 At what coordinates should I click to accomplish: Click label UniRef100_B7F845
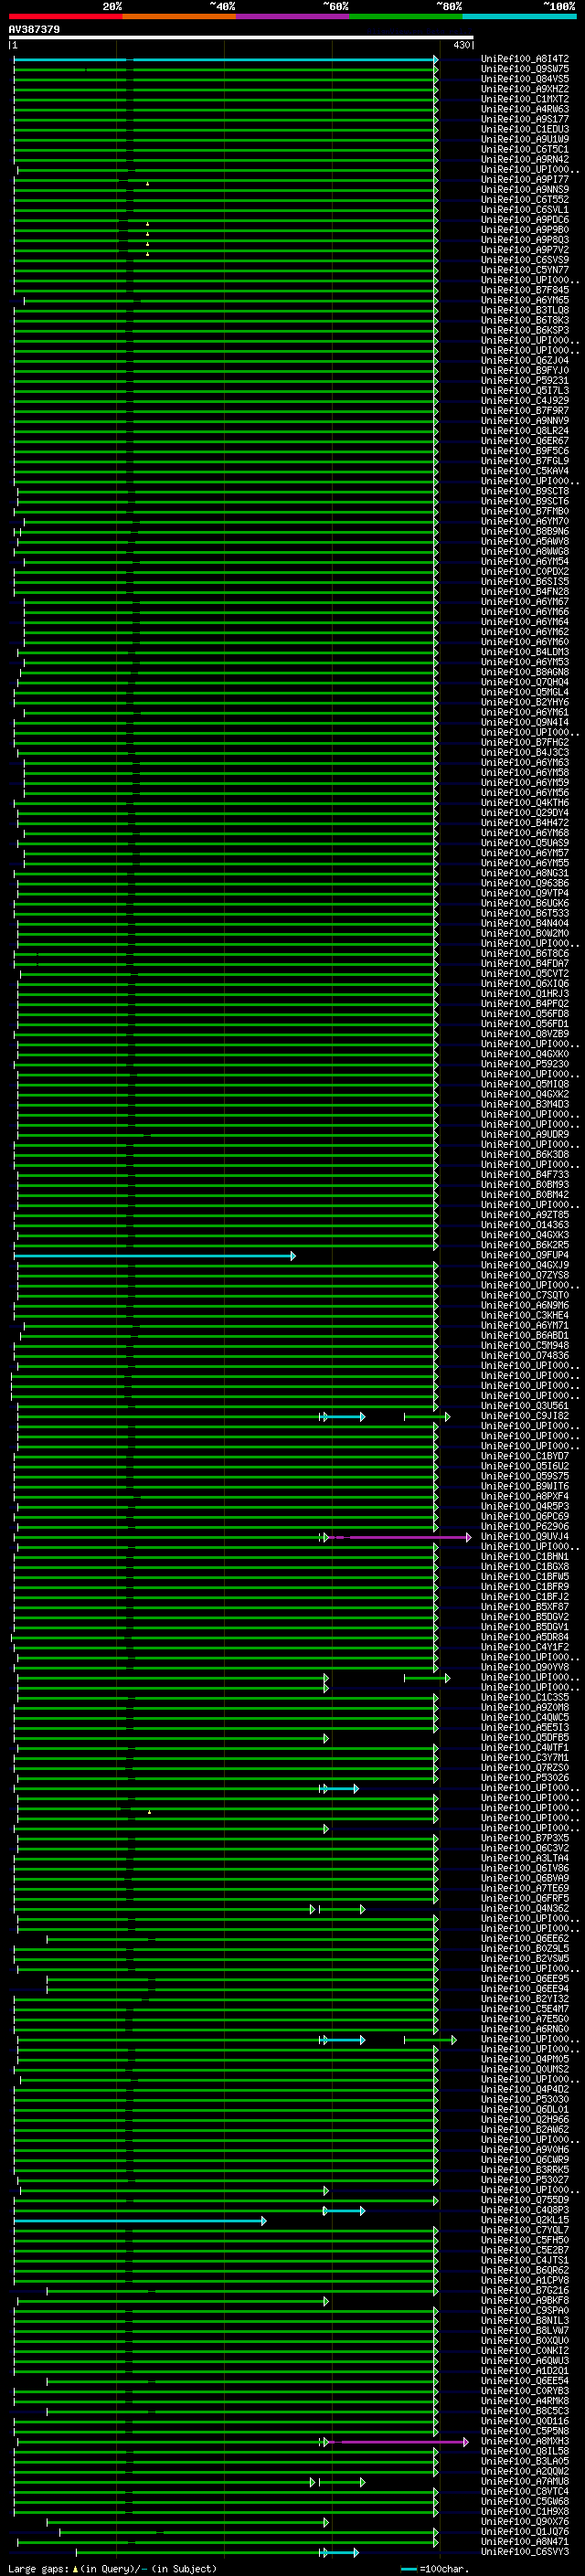tap(525, 291)
